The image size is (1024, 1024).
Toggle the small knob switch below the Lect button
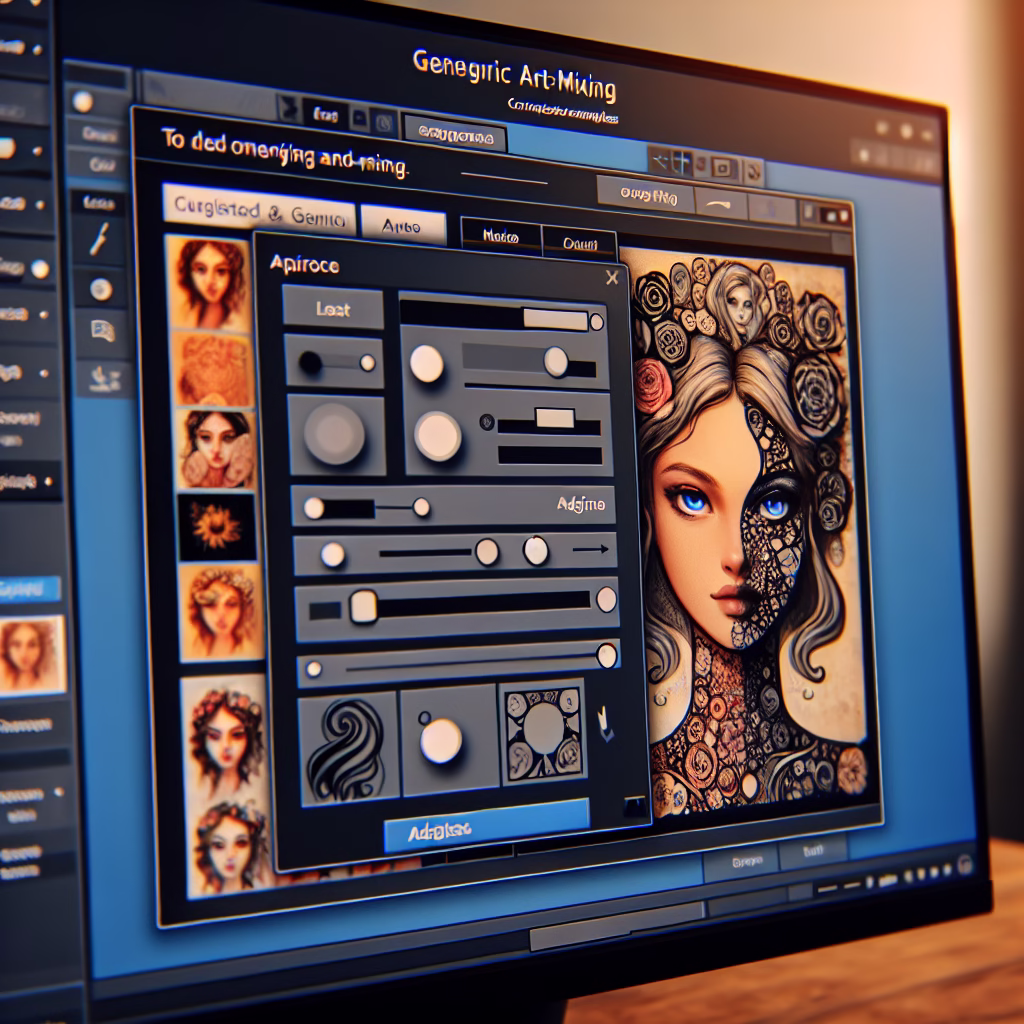point(336,362)
